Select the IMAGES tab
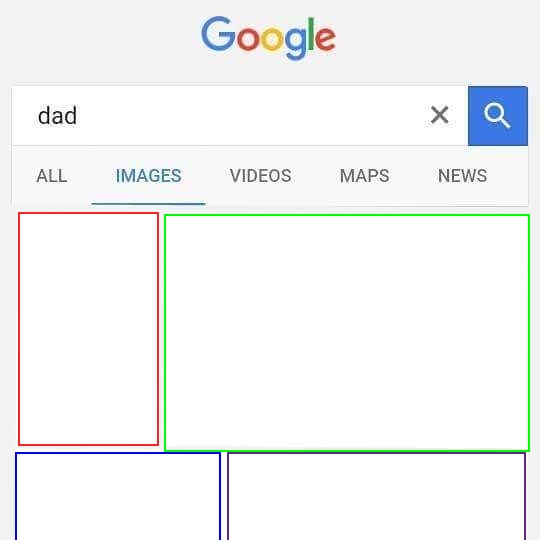Screen dimensions: 540x540 point(148,176)
